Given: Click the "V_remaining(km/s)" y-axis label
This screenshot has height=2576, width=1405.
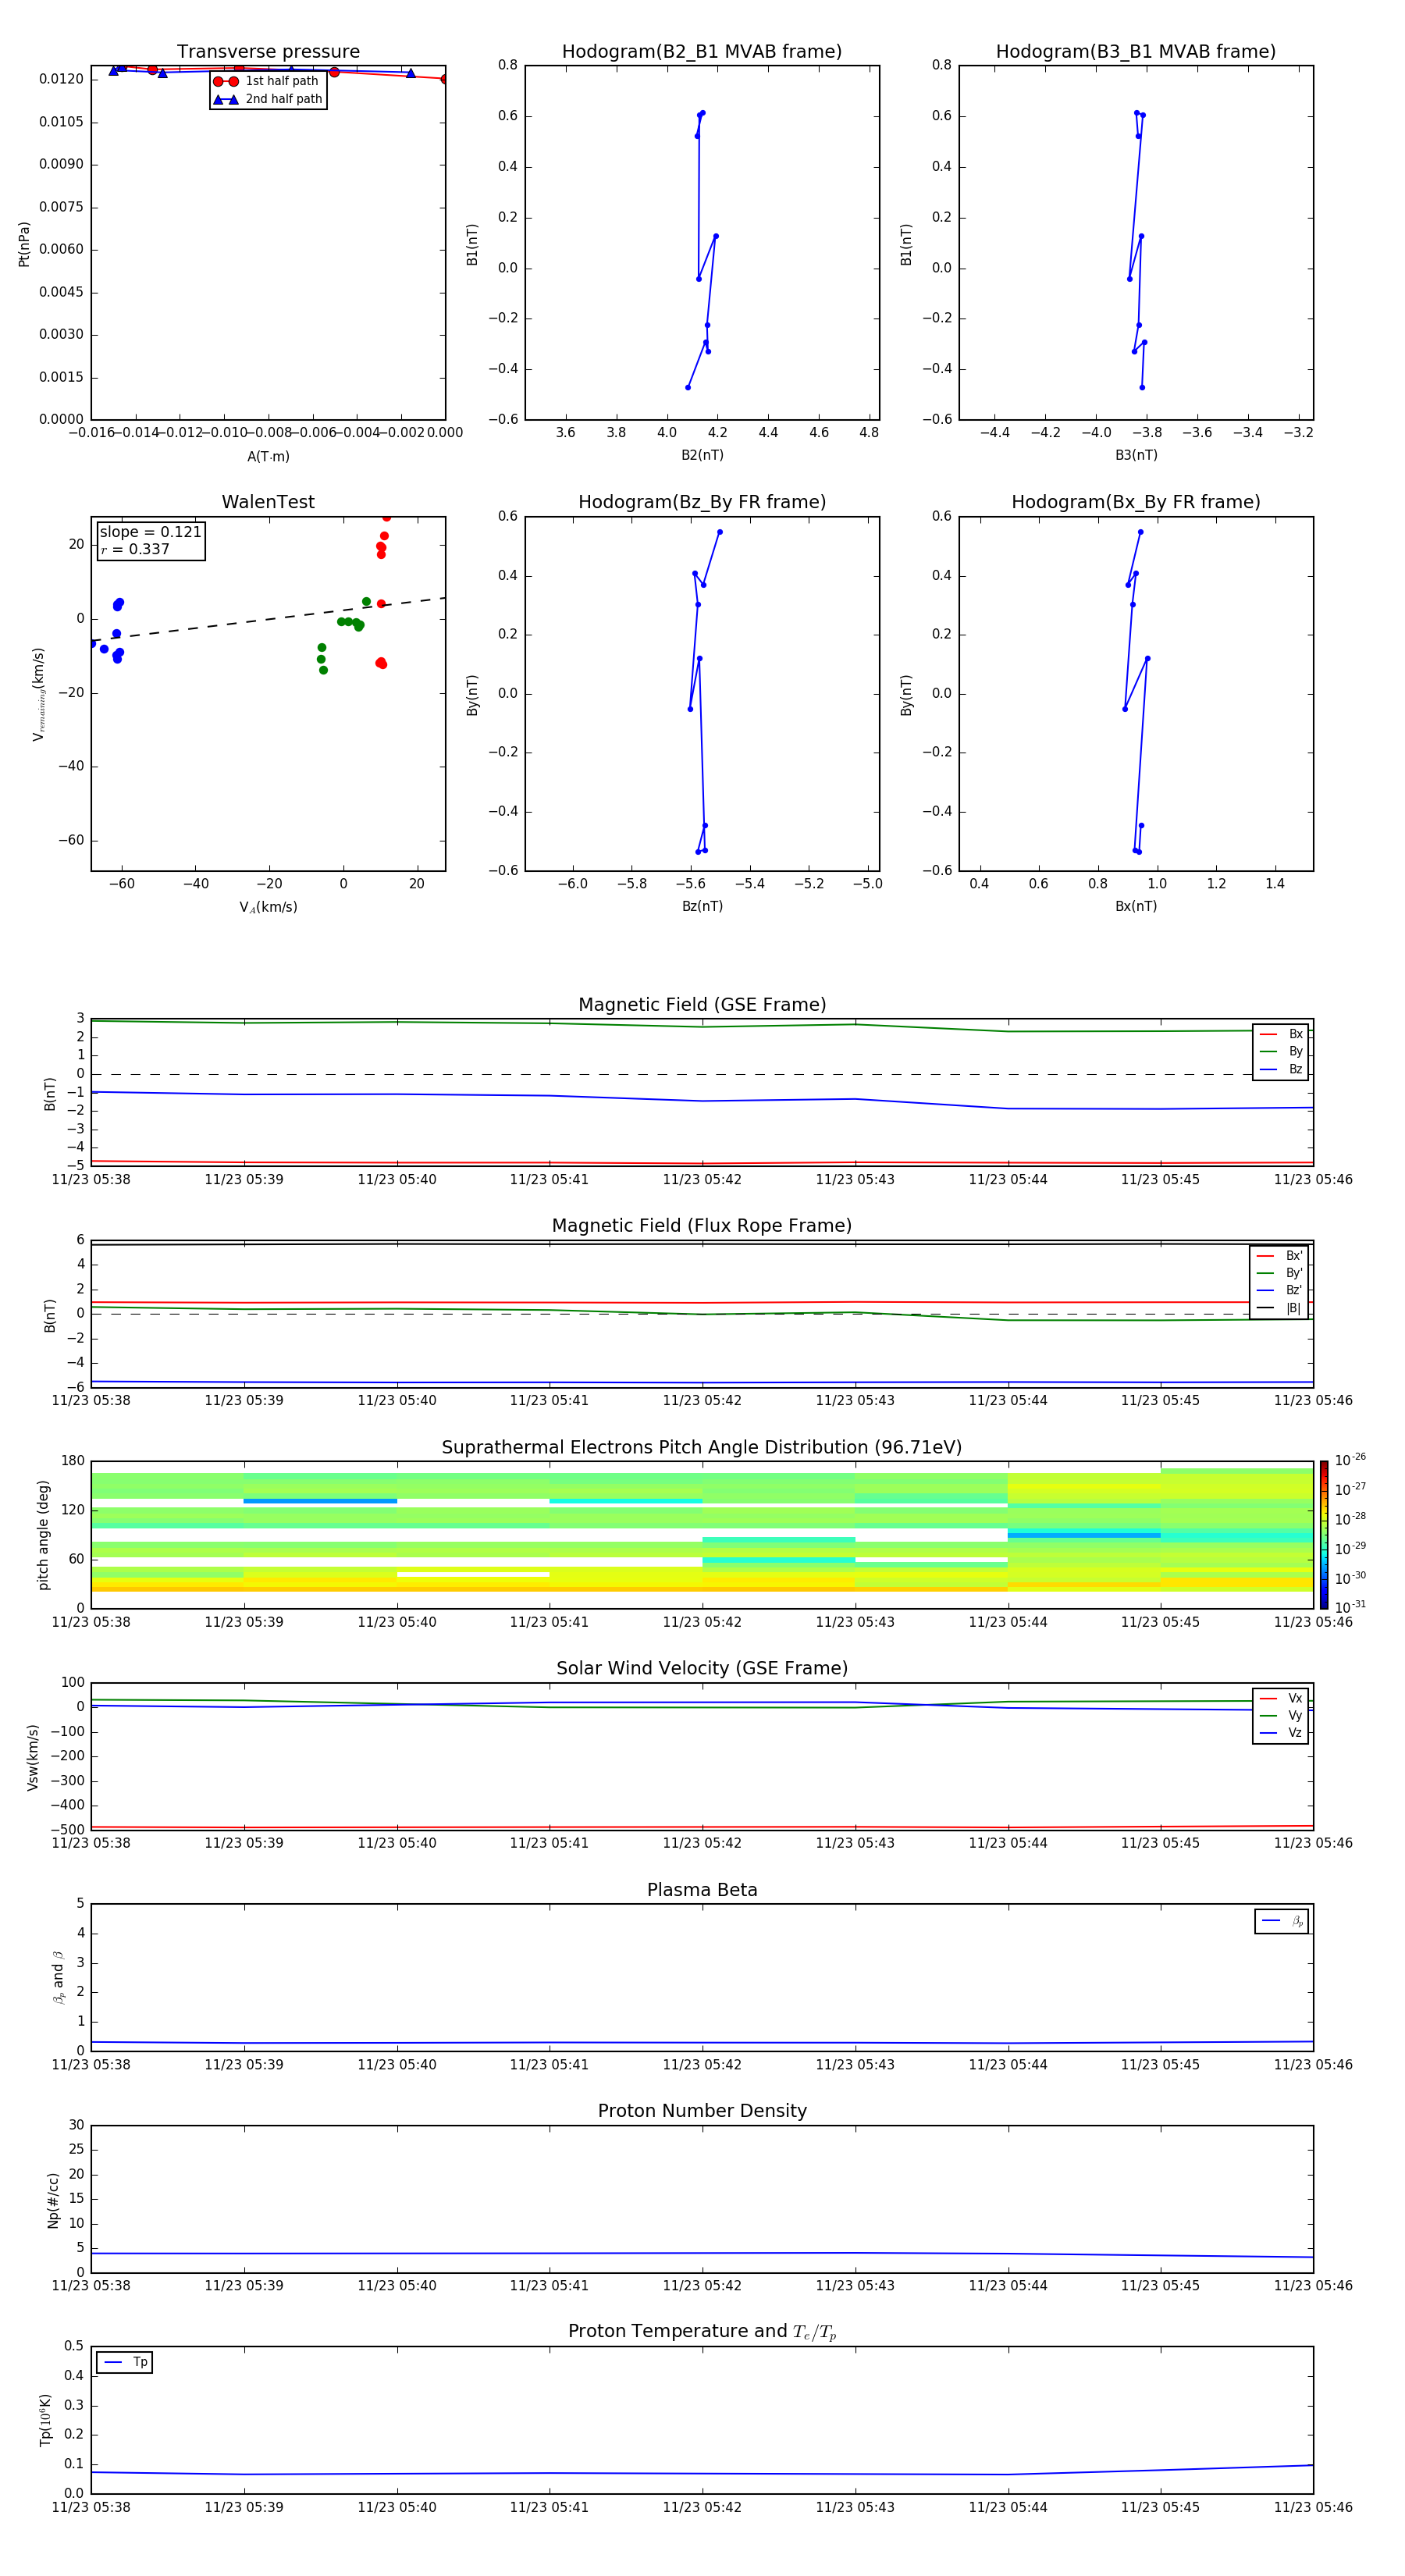Looking at the screenshot, I should click(x=38, y=694).
